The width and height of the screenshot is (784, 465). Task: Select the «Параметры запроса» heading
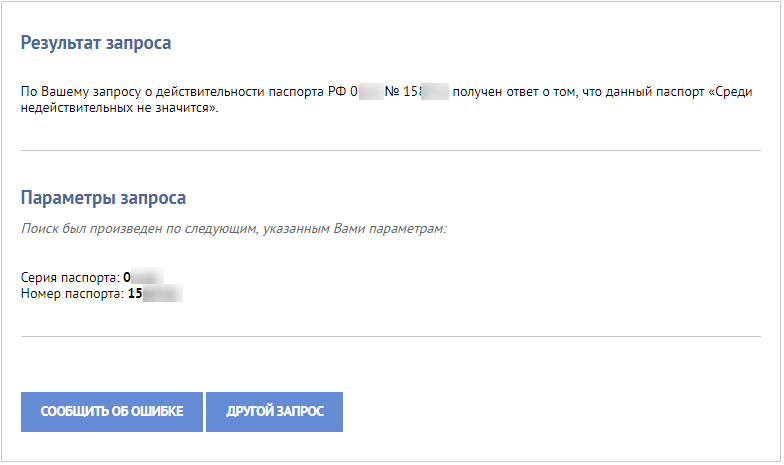(x=103, y=198)
